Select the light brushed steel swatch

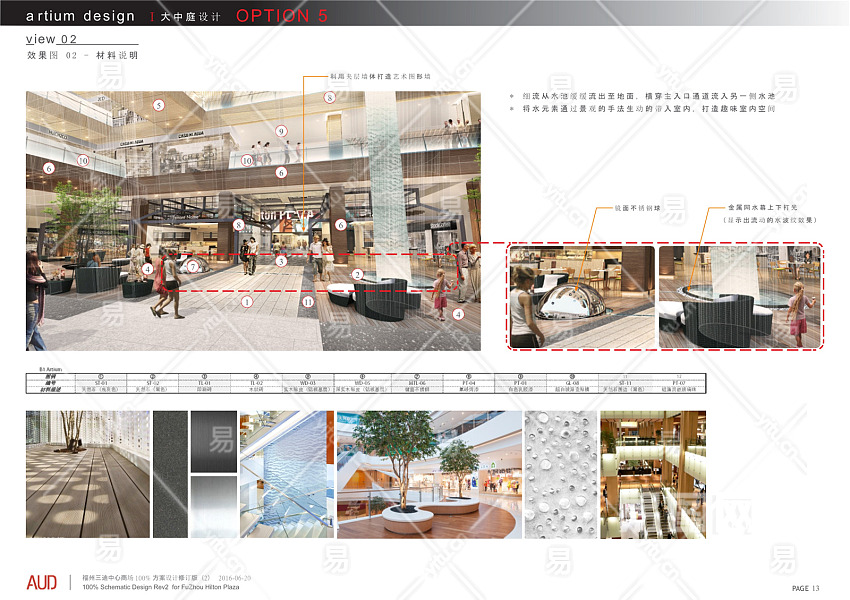(214, 507)
